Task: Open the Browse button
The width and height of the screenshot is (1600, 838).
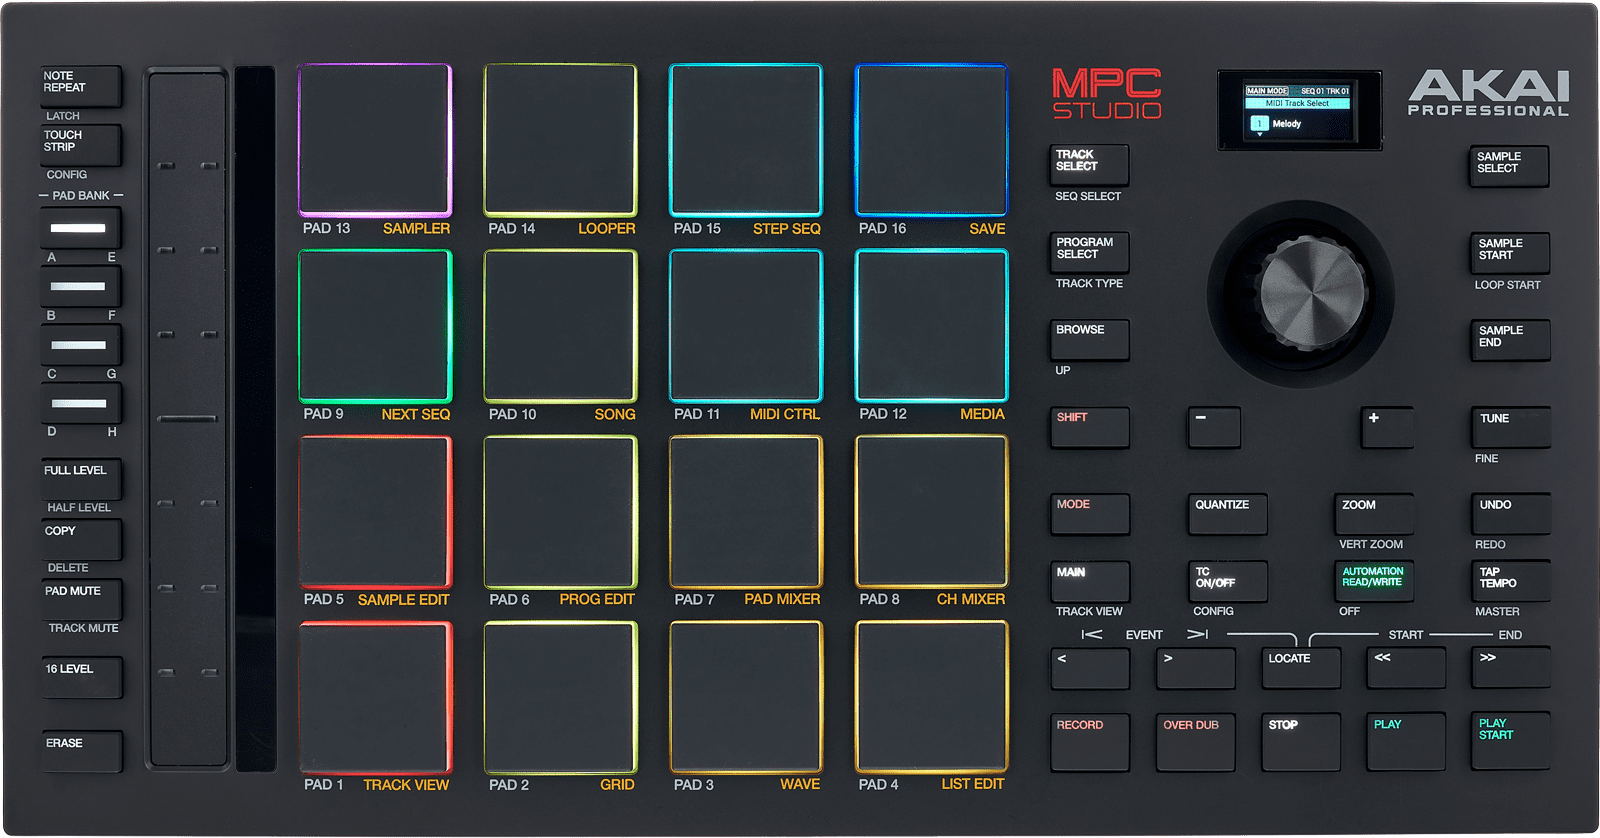Action: pyautogui.click(x=1089, y=340)
